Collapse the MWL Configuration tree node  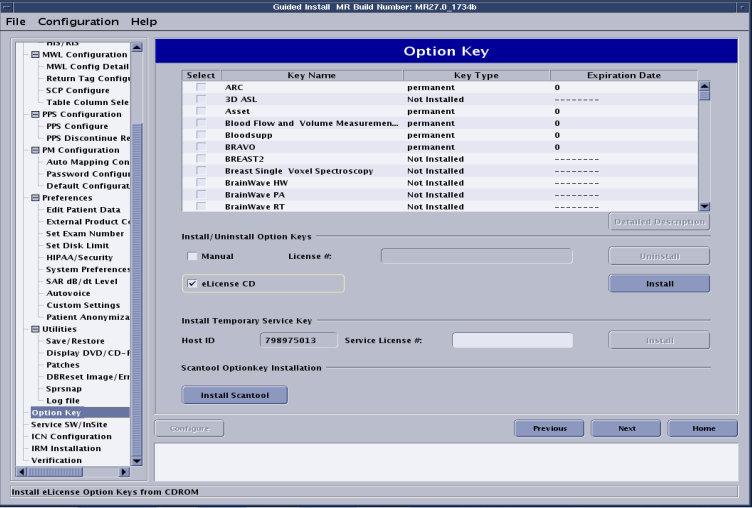pyautogui.click(x=36, y=54)
